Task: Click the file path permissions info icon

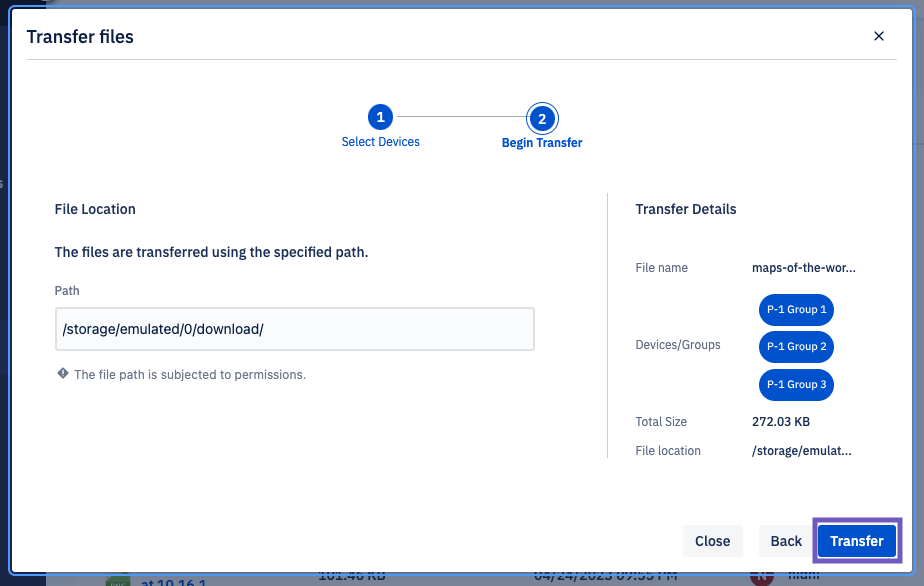Action: [x=62, y=374]
